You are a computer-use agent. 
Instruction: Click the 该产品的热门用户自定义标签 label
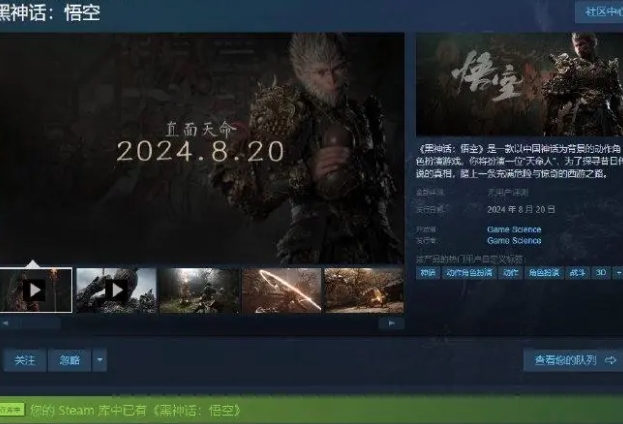(470, 259)
